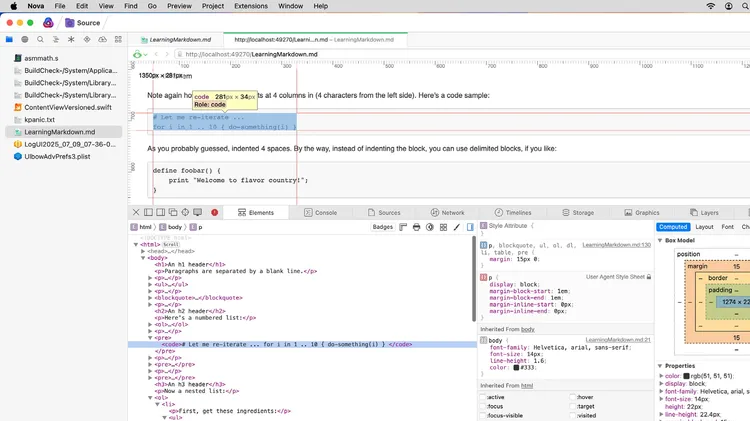Click the #333 color swatch in body rule
This screenshot has height=421, width=750.
pyautogui.click(x=516, y=368)
